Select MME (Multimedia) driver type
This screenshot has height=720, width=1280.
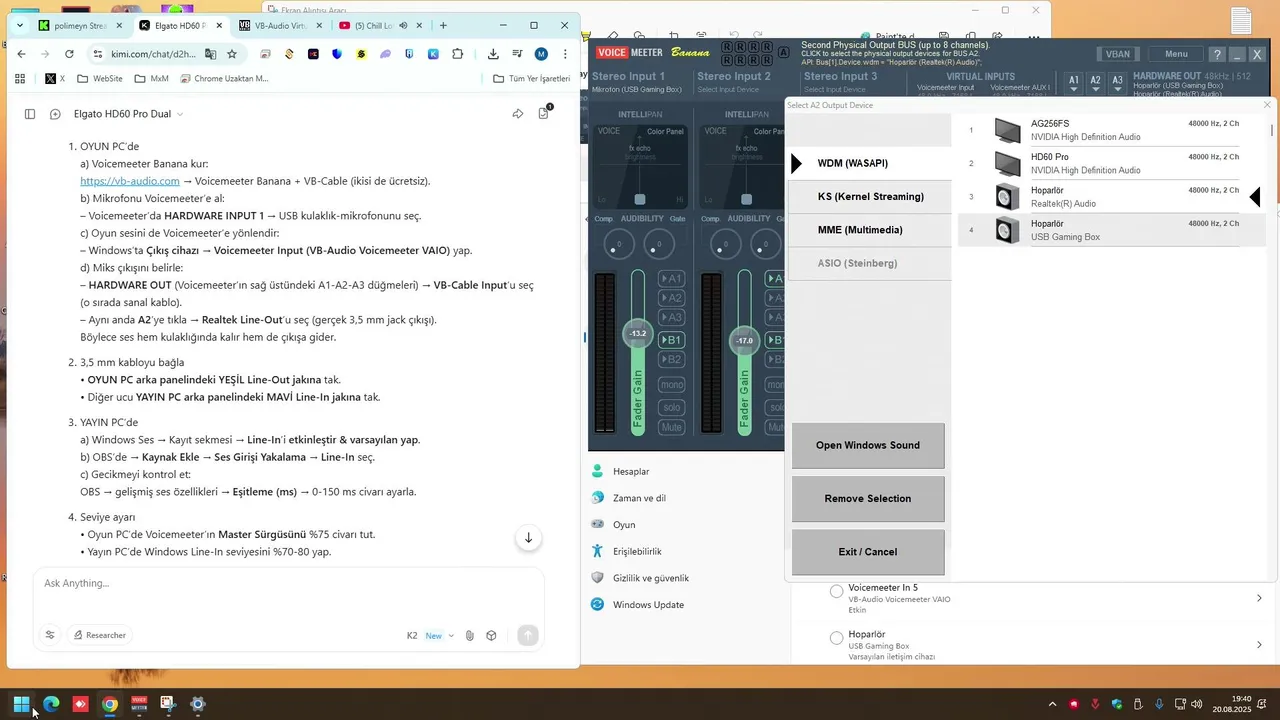tap(869, 230)
